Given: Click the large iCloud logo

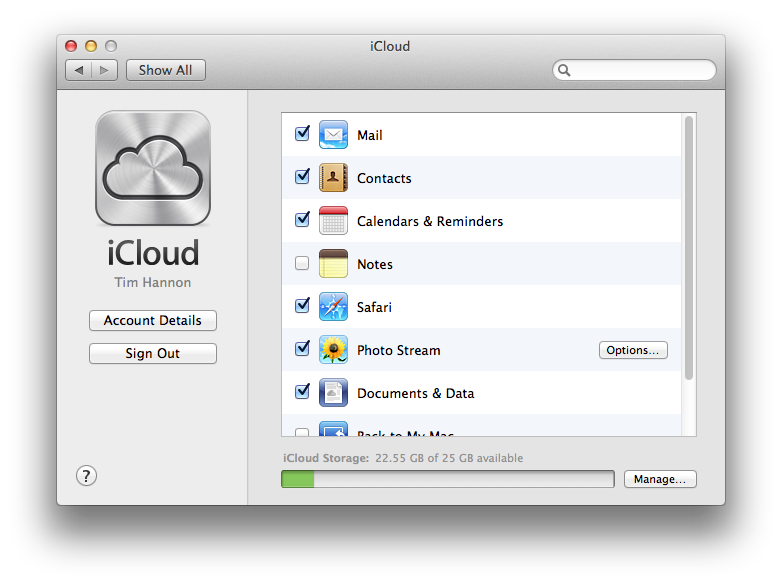Looking at the screenshot, I should click(153, 168).
